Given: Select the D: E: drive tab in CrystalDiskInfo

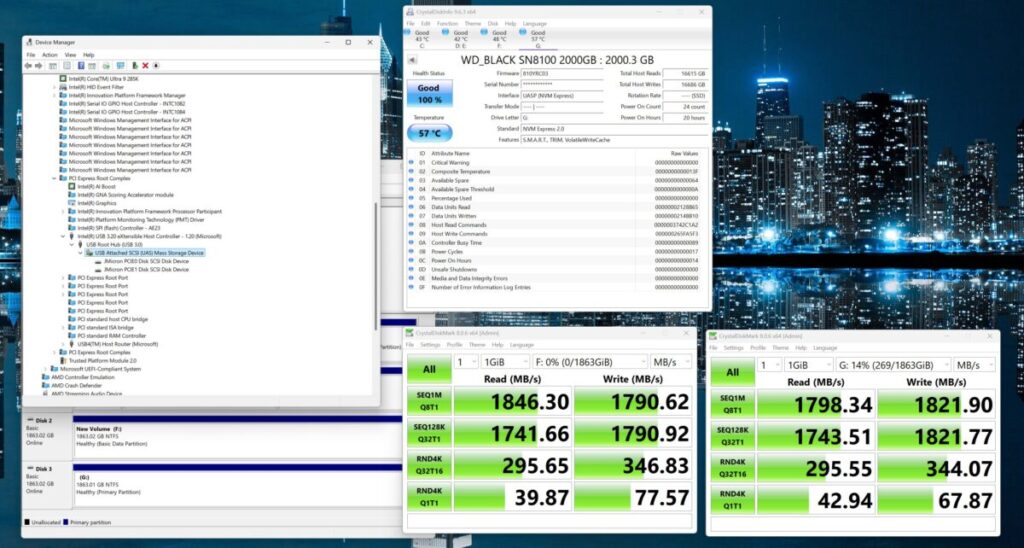Looking at the screenshot, I should pyautogui.click(x=460, y=39).
